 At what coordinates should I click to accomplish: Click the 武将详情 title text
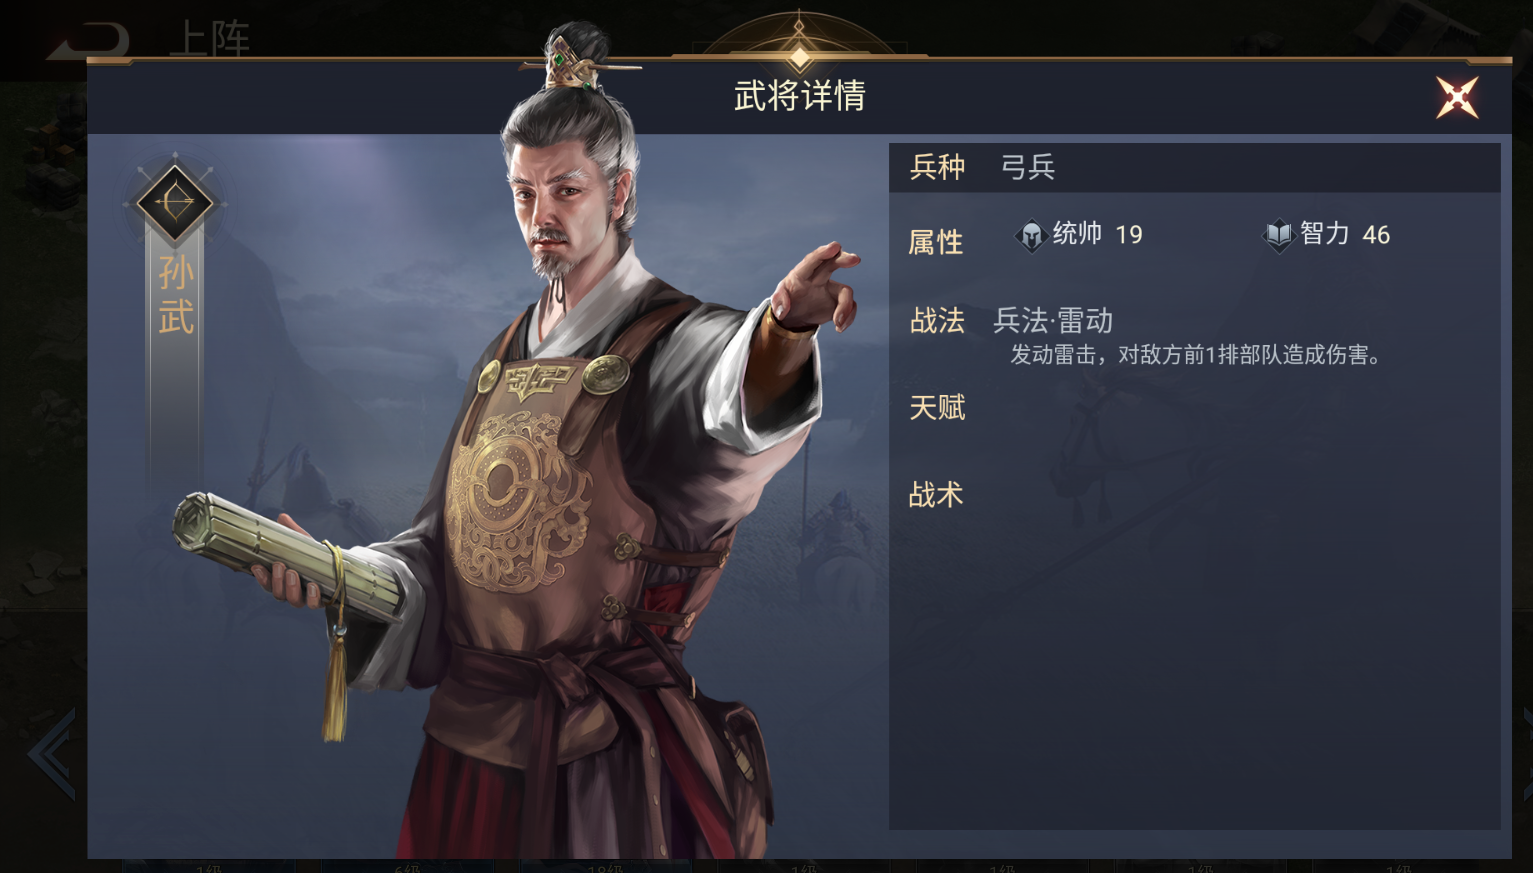coord(800,96)
